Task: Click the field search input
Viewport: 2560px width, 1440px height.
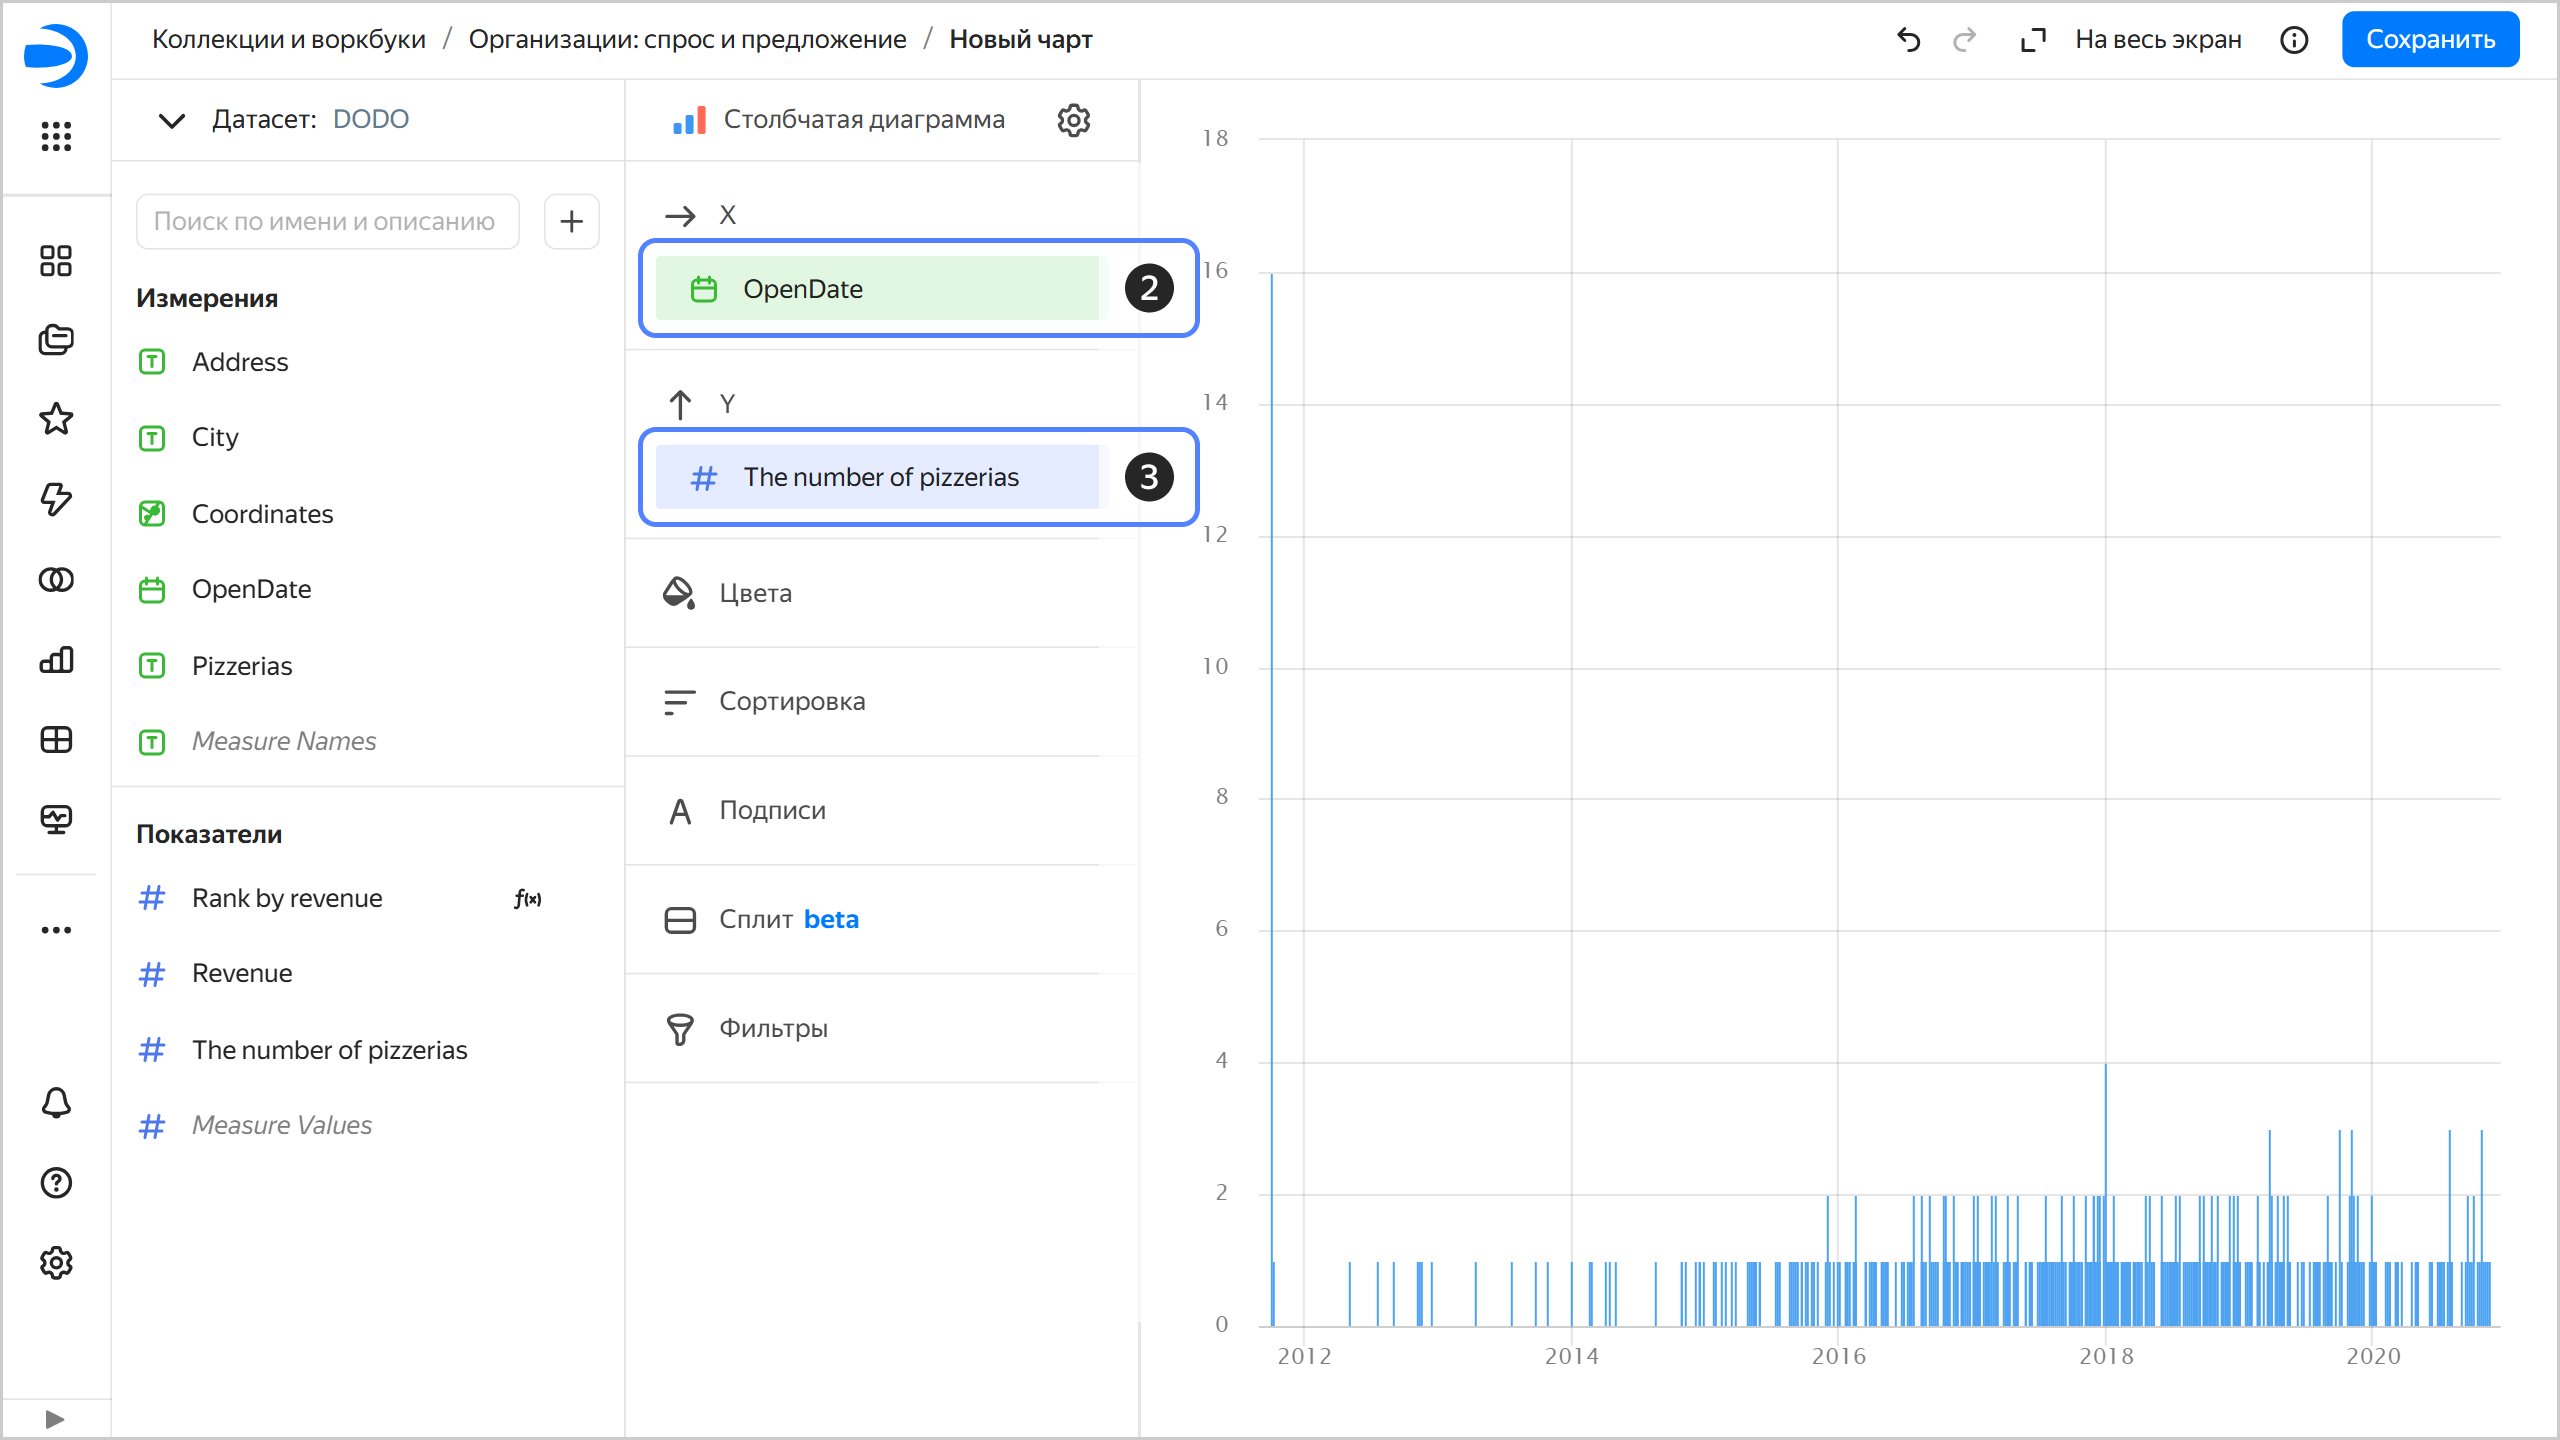Action: pyautogui.click(x=327, y=221)
